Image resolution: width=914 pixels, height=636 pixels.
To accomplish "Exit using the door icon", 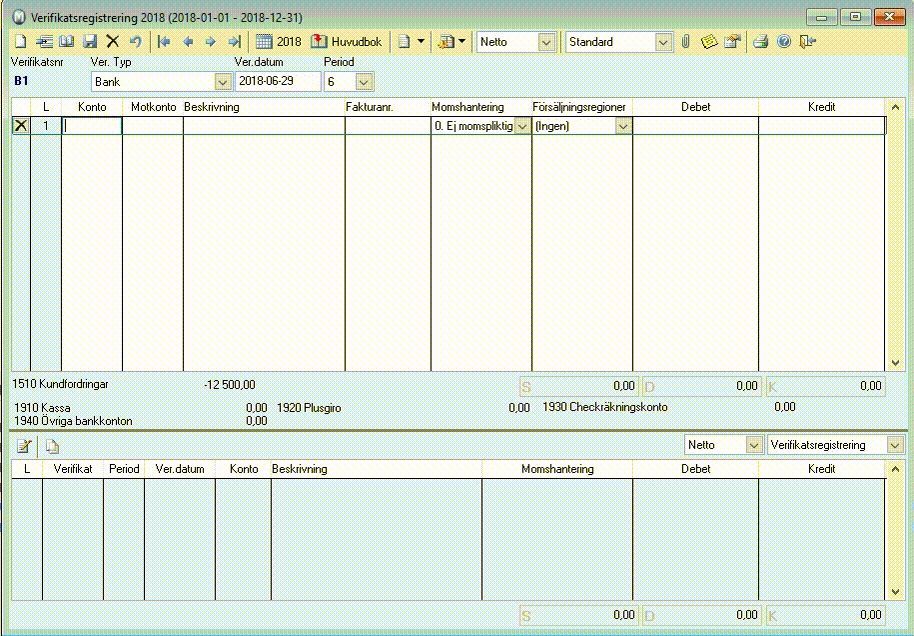I will [807, 41].
